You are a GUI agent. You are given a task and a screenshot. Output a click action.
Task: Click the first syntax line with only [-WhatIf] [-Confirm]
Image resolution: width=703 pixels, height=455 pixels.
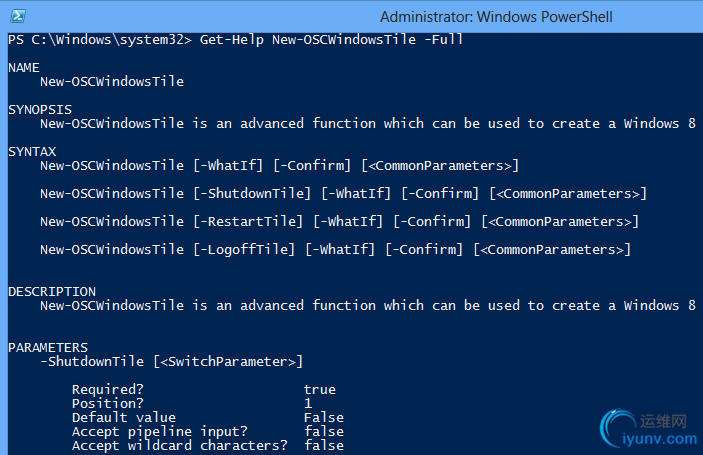[x=279, y=165]
